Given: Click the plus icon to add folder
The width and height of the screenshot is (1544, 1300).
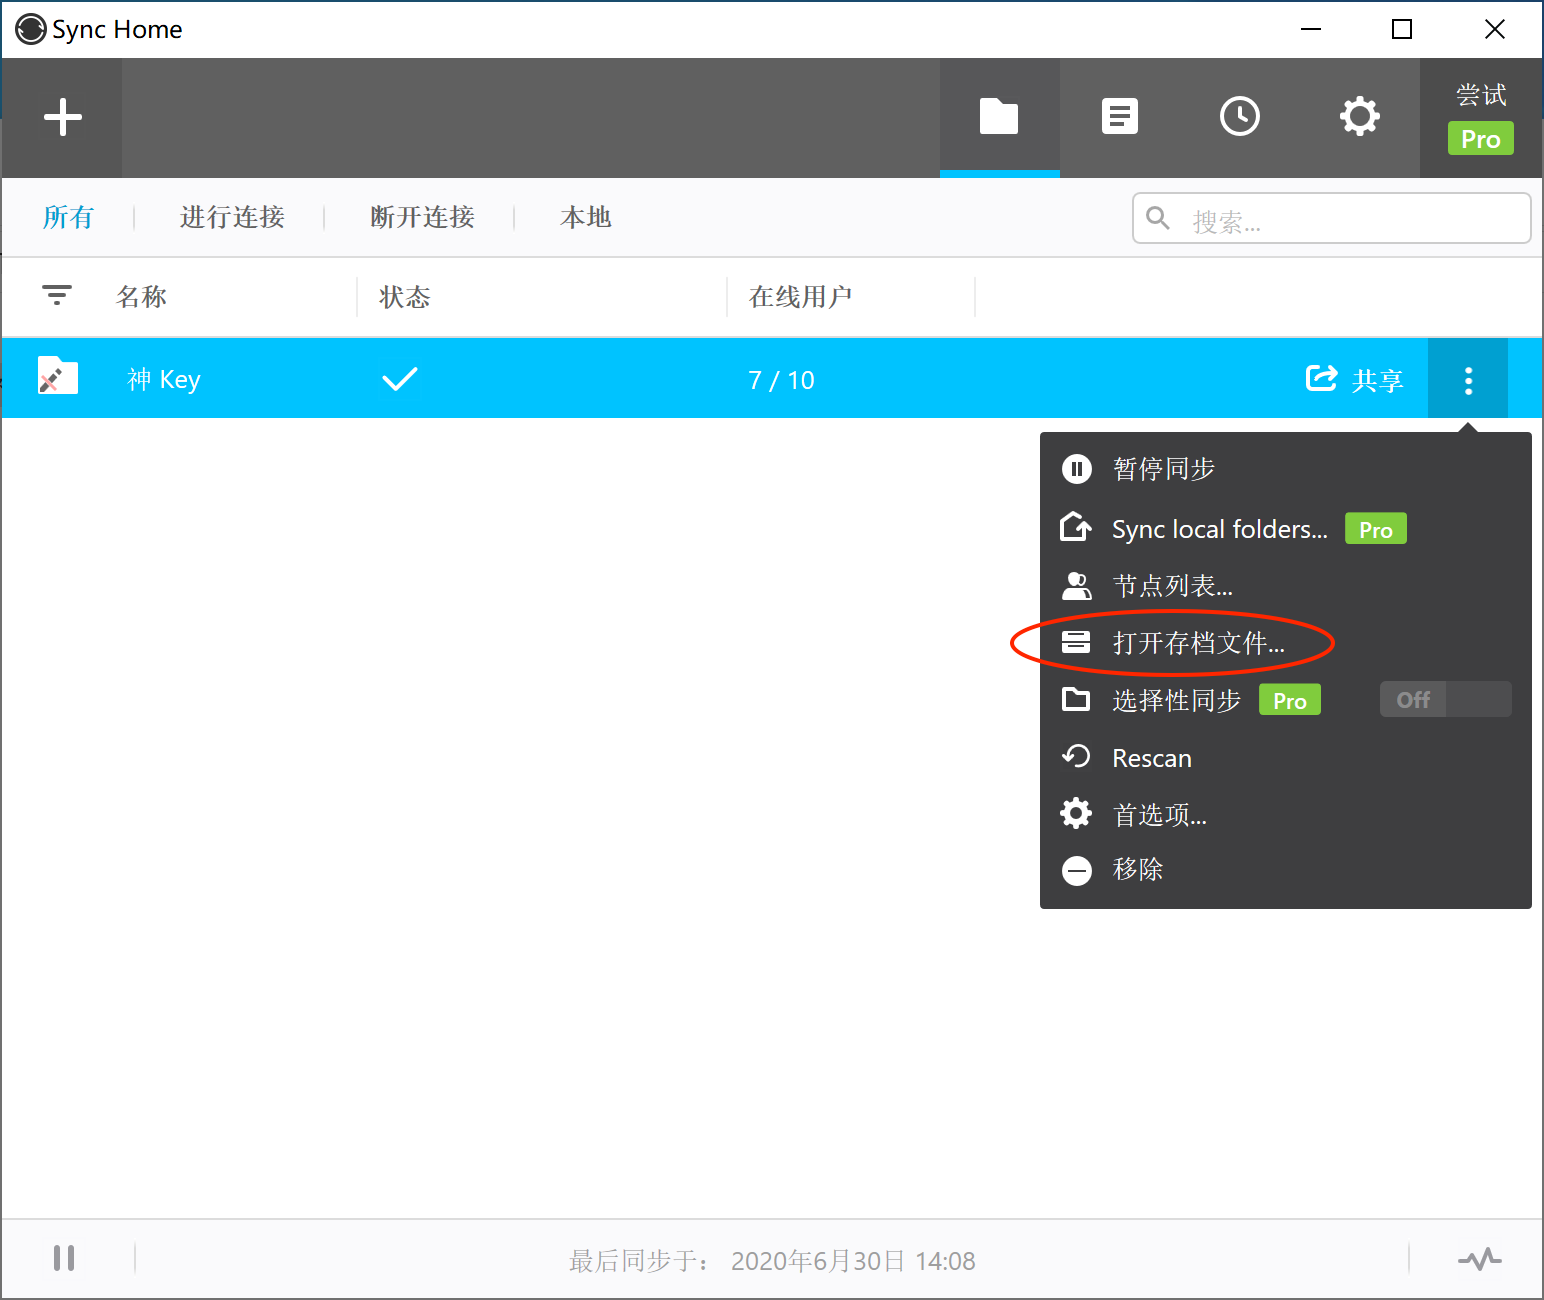Looking at the screenshot, I should (x=63, y=117).
